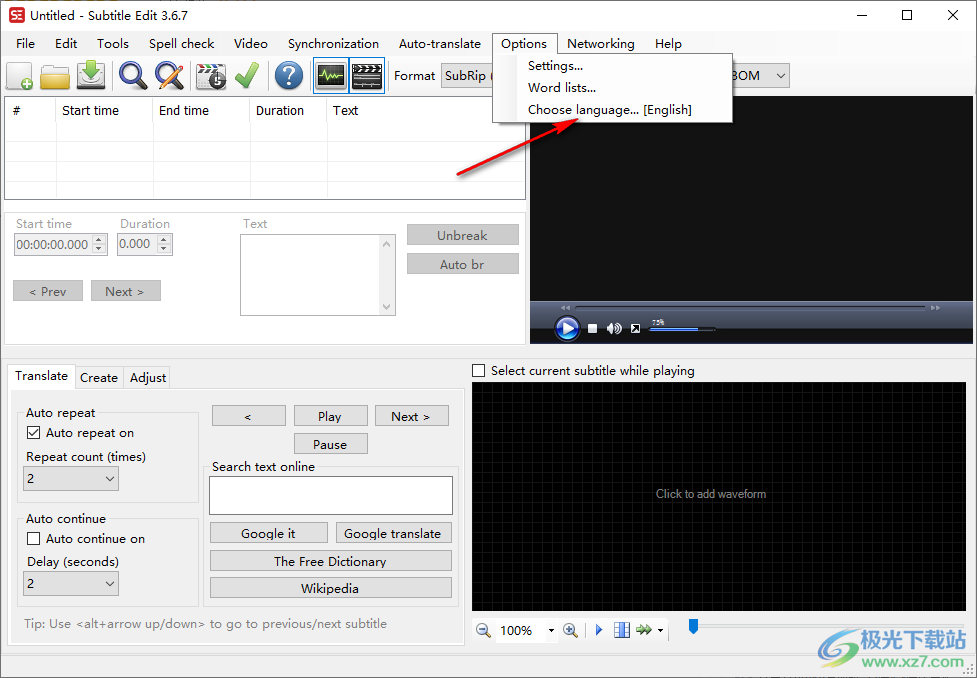This screenshot has width=977, height=678.
Task: Open the Tools menu
Action: tap(113, 44)
